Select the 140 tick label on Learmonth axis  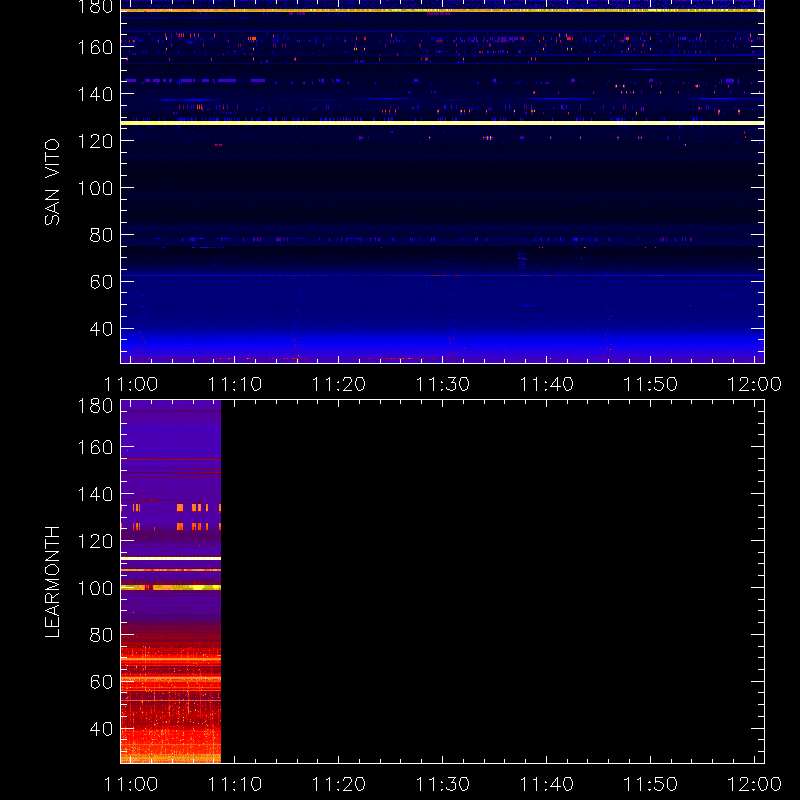click(95, 494)
